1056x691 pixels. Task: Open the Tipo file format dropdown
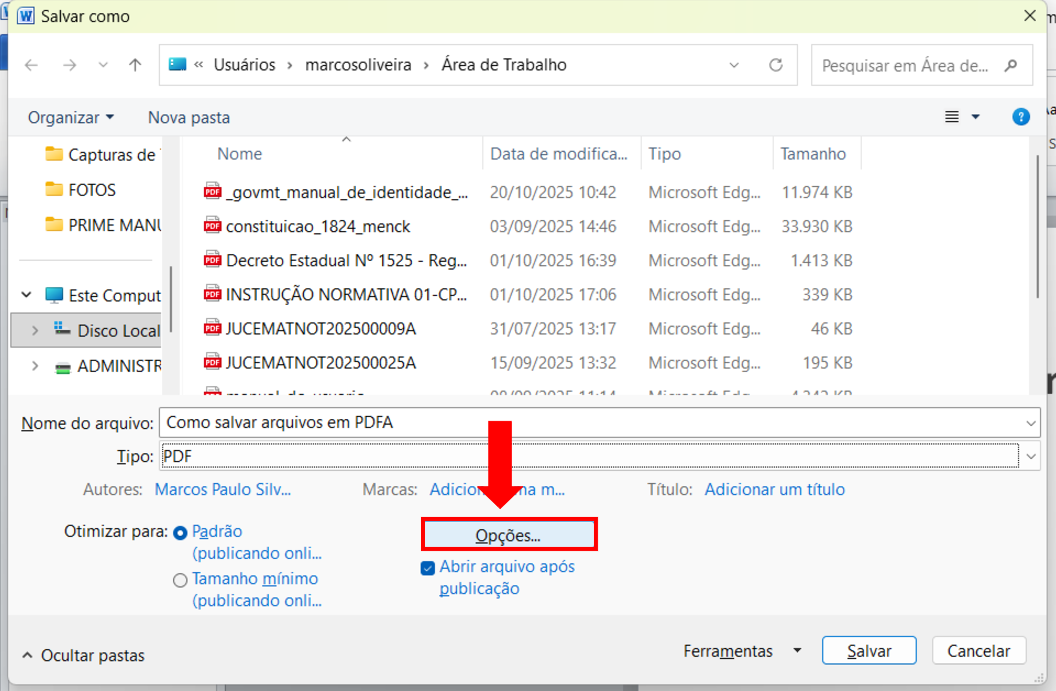coord(1031,457)
